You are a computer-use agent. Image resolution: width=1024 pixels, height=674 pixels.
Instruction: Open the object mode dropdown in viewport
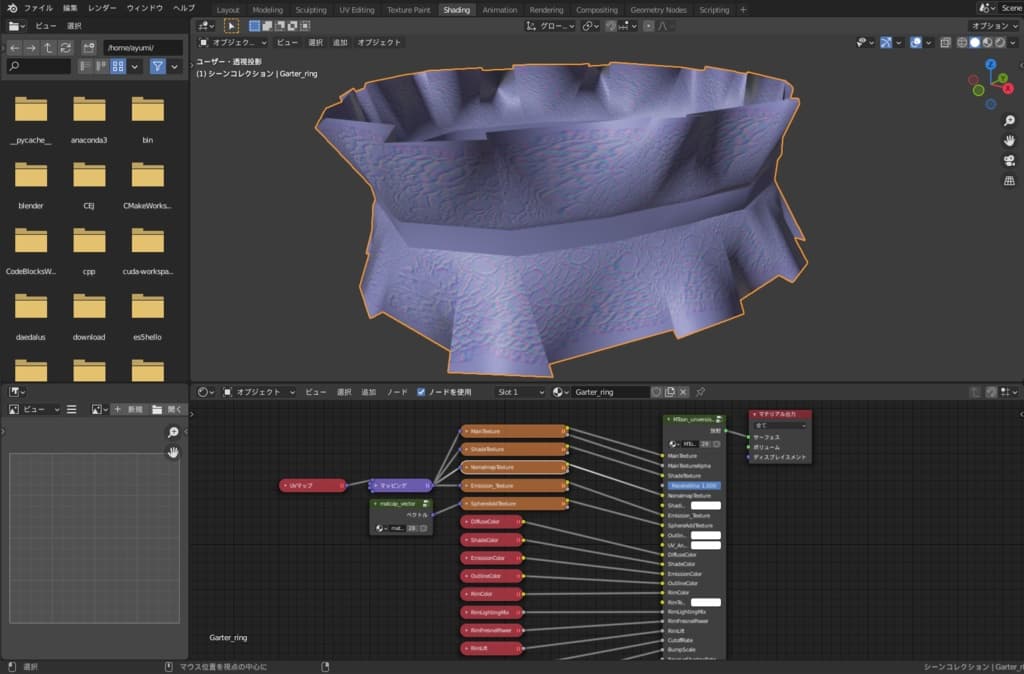pos(233,43)
